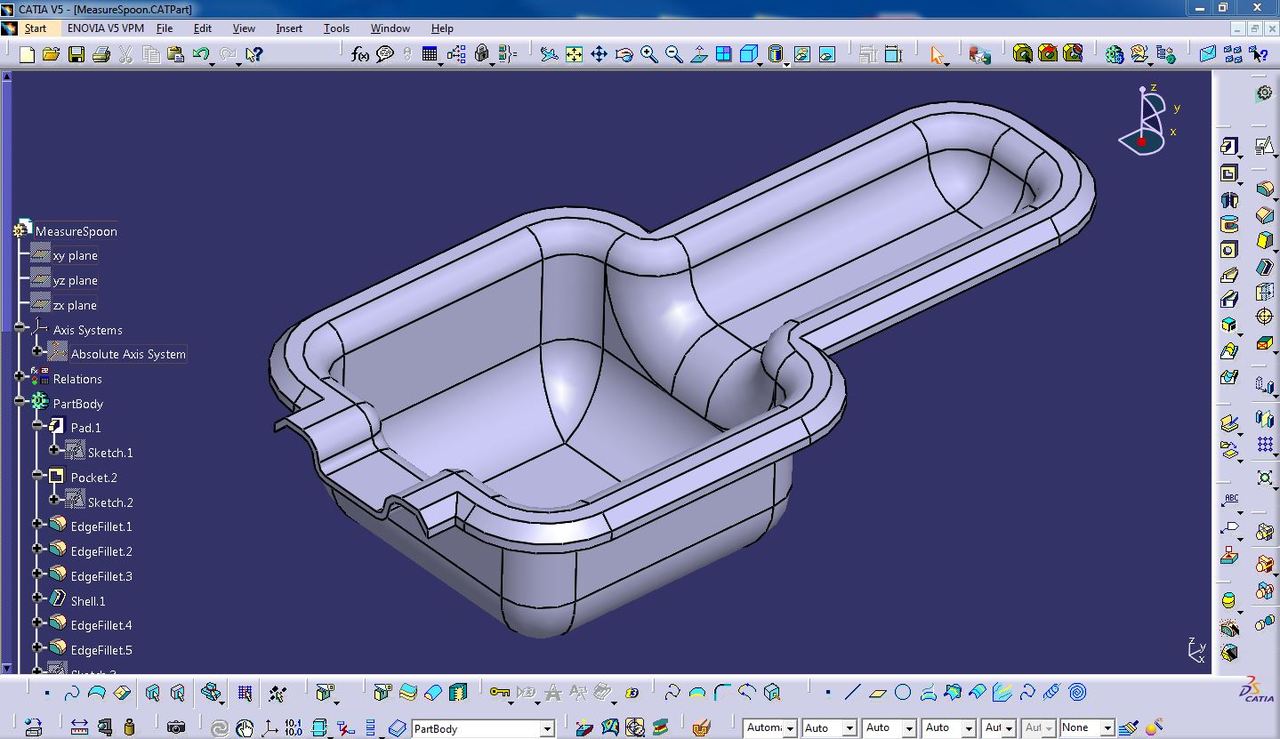Create a new document with New icon

pyautogui.click(x=27, y=54)
